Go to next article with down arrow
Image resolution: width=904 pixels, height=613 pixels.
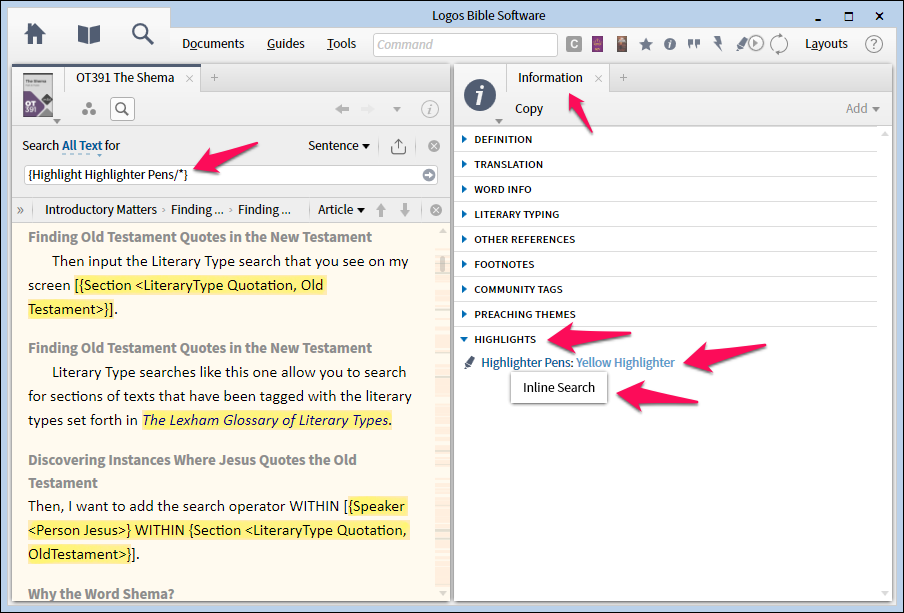point(405,210)
